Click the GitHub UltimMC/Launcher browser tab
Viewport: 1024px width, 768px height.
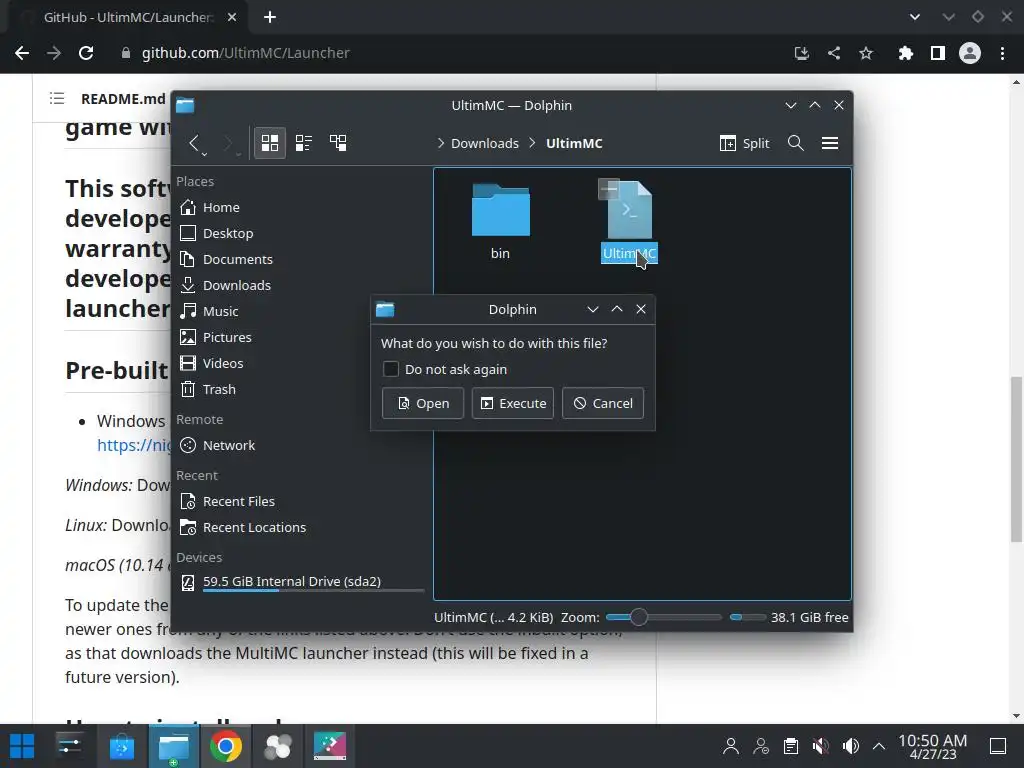127,18
